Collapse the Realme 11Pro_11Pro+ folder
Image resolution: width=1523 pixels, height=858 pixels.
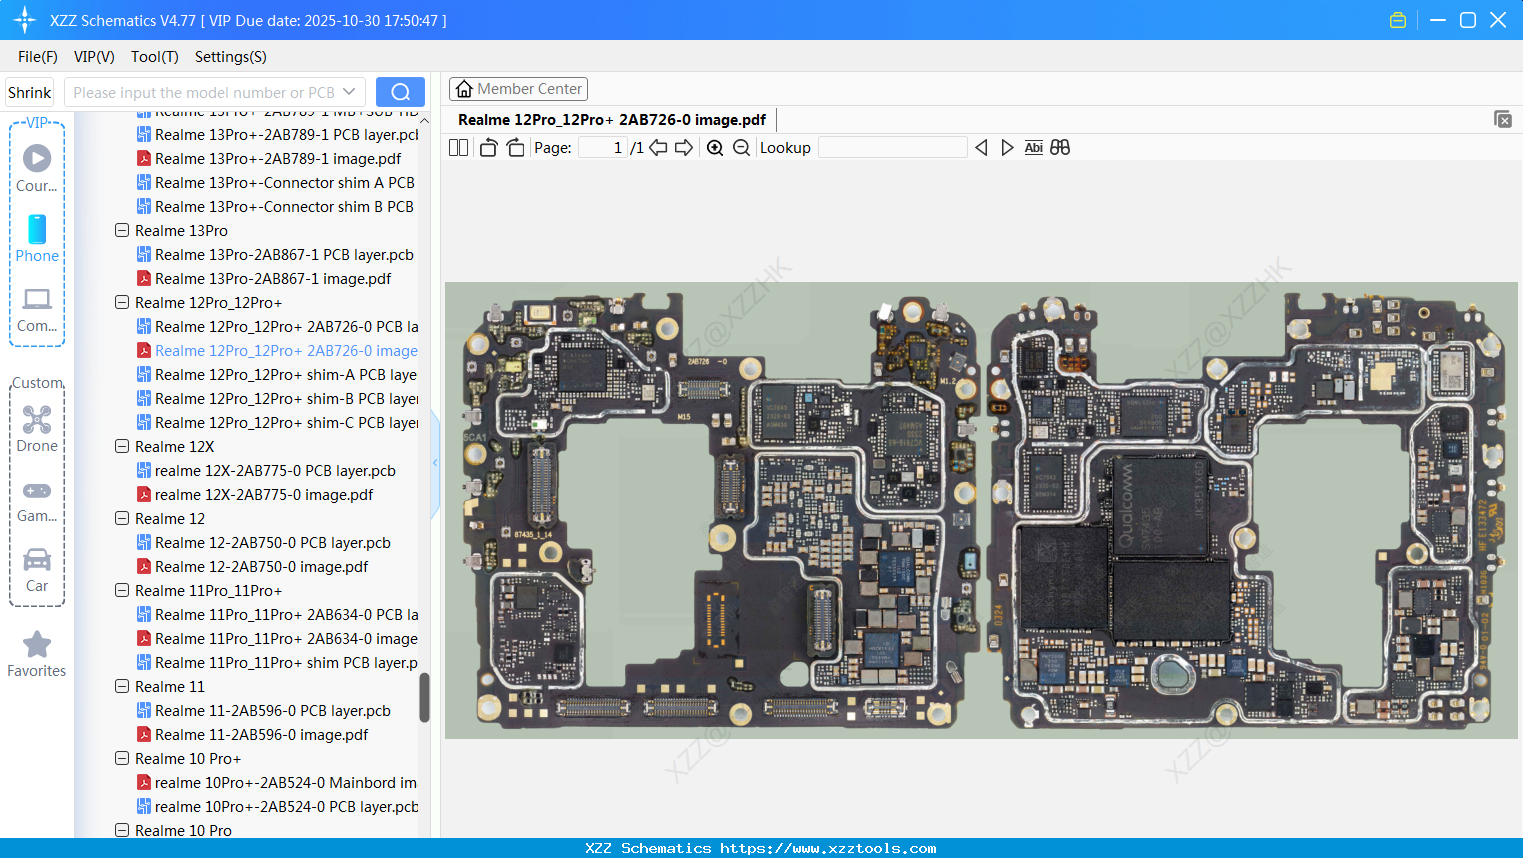click(x=122, y=591)
